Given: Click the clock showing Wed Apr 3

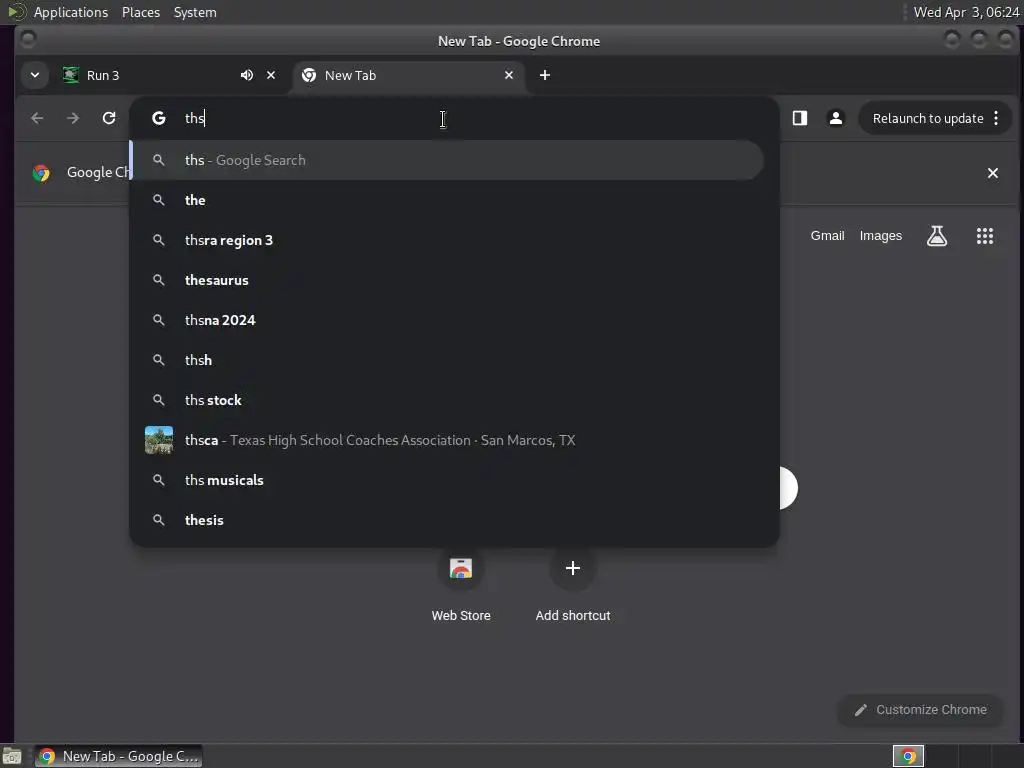Looking at the screenshot, I should pyautogui.click(x=966, y=12).
